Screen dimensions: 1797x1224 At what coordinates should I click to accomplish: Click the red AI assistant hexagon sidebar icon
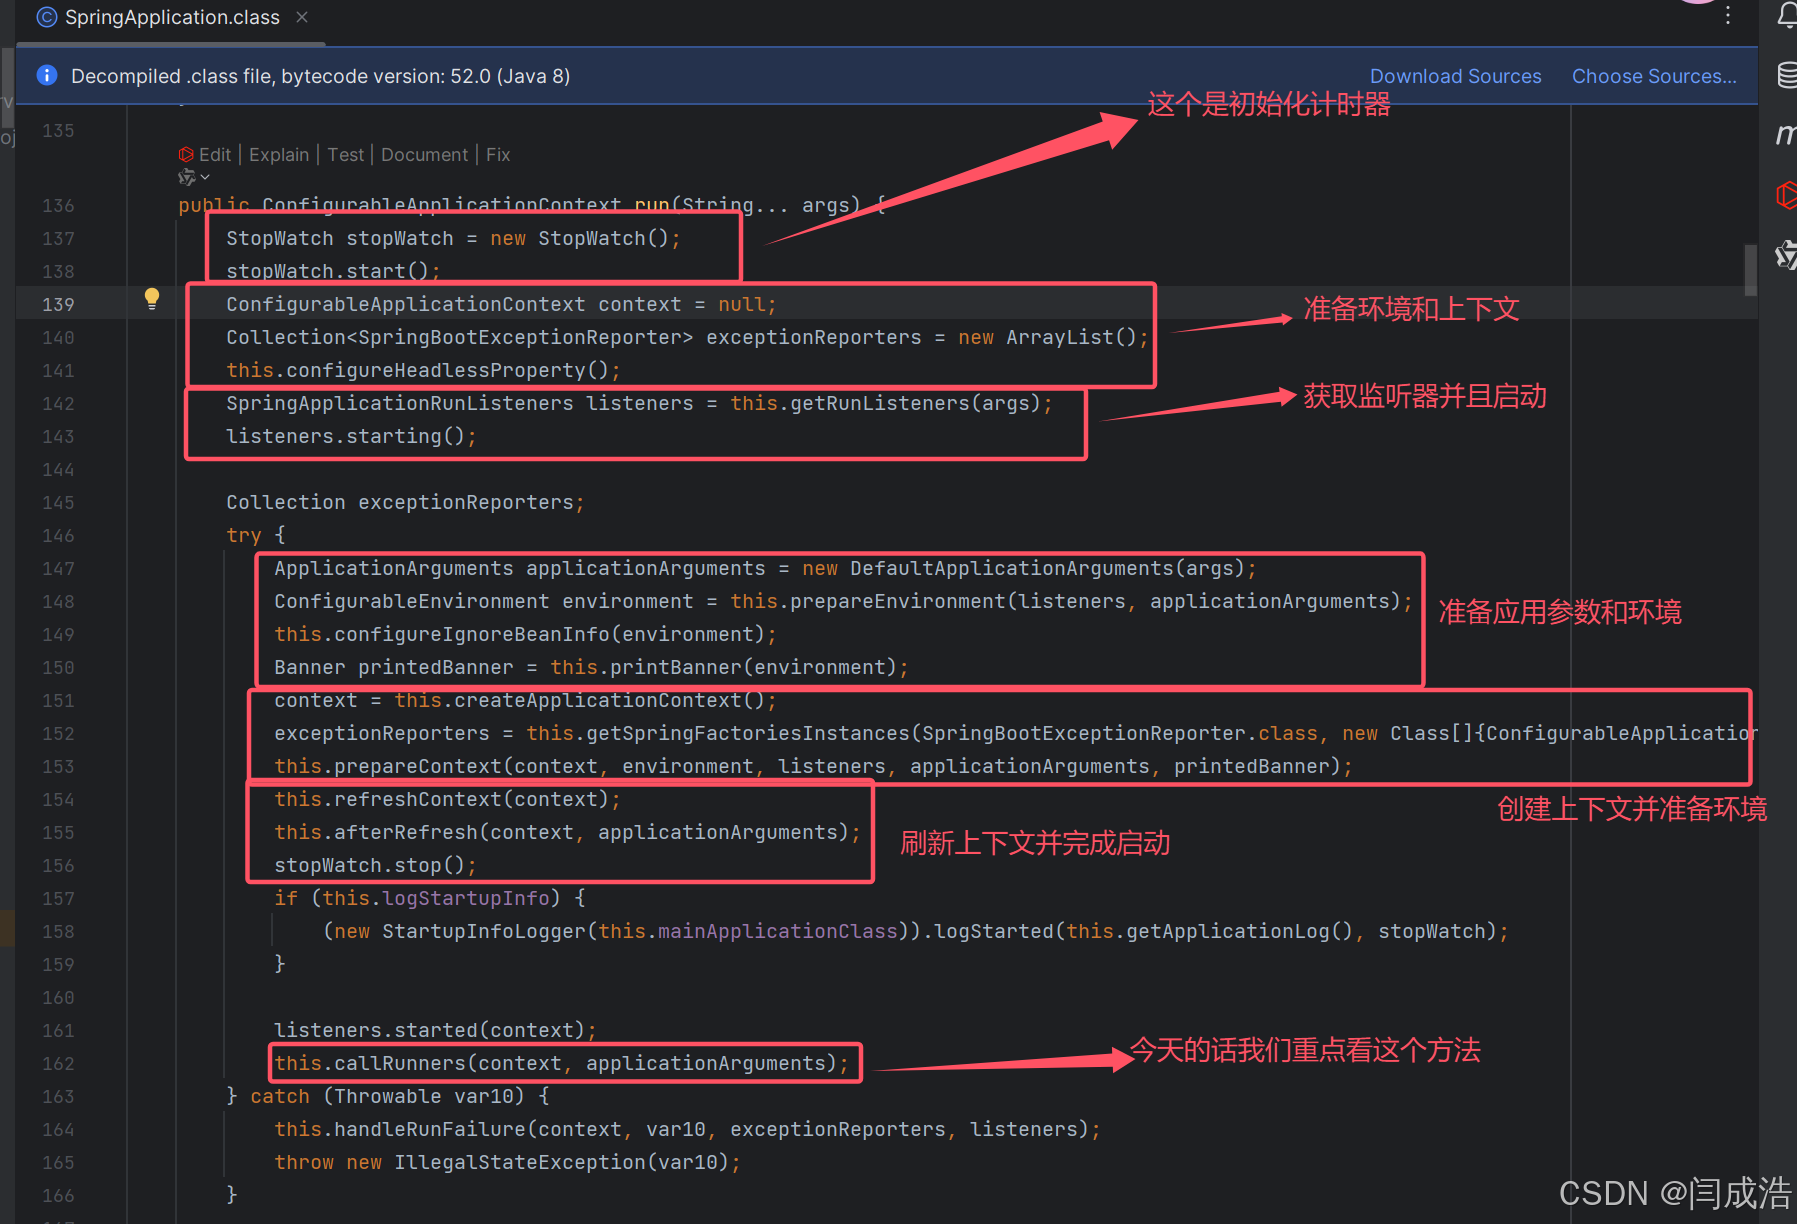coord(1787,196)
